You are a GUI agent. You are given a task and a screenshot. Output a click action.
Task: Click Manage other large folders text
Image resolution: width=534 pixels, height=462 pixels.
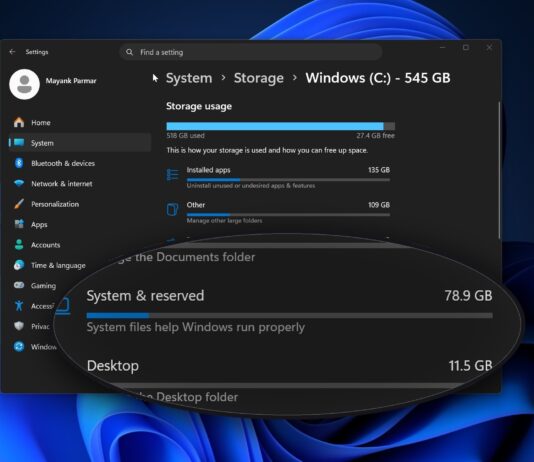pyautogui.click(x=224, y=221)
